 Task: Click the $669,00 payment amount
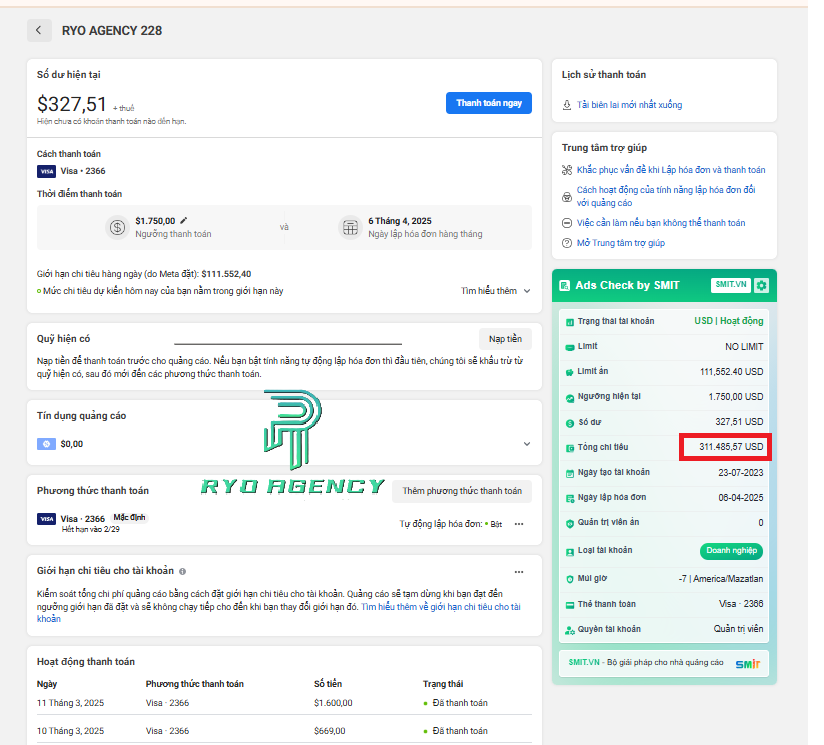[329, 731]
